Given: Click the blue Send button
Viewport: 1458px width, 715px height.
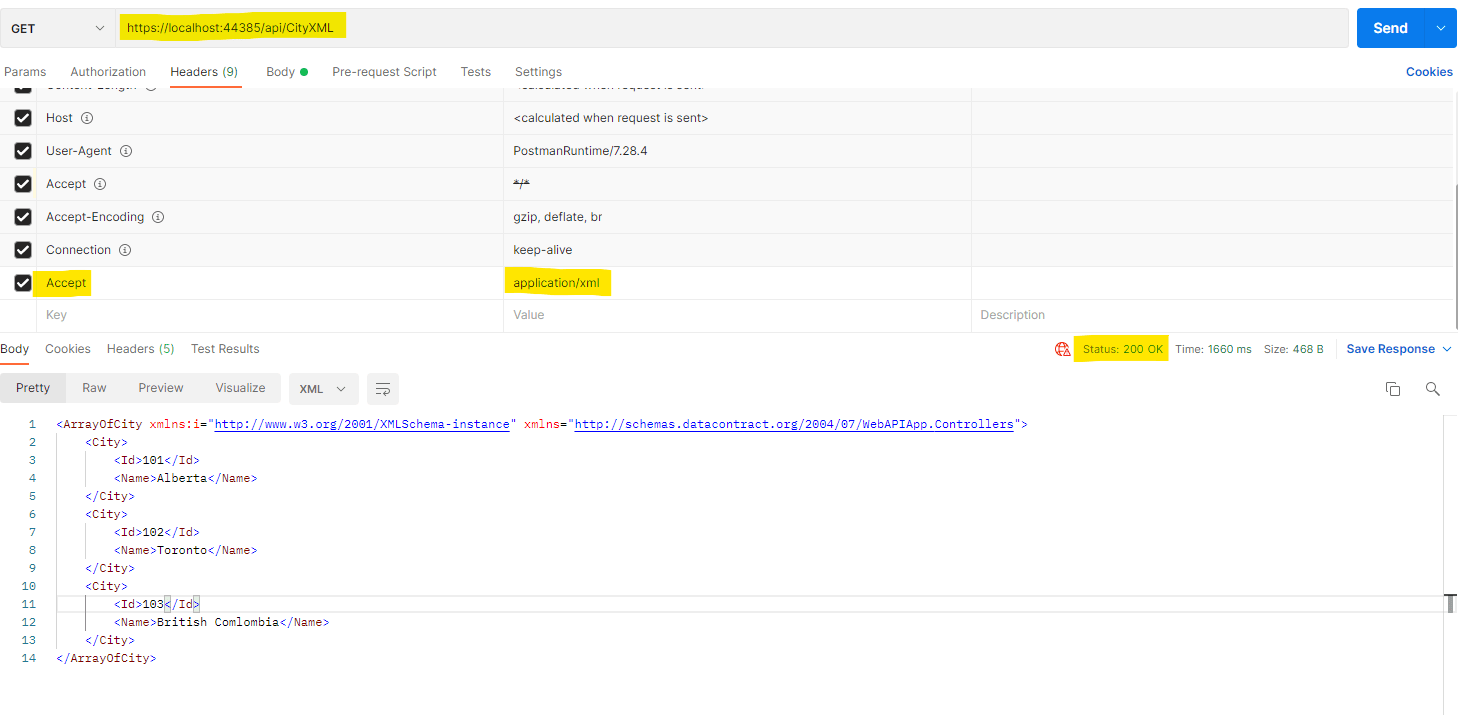Looking at the screenshot, I should tap(1390, 28).
